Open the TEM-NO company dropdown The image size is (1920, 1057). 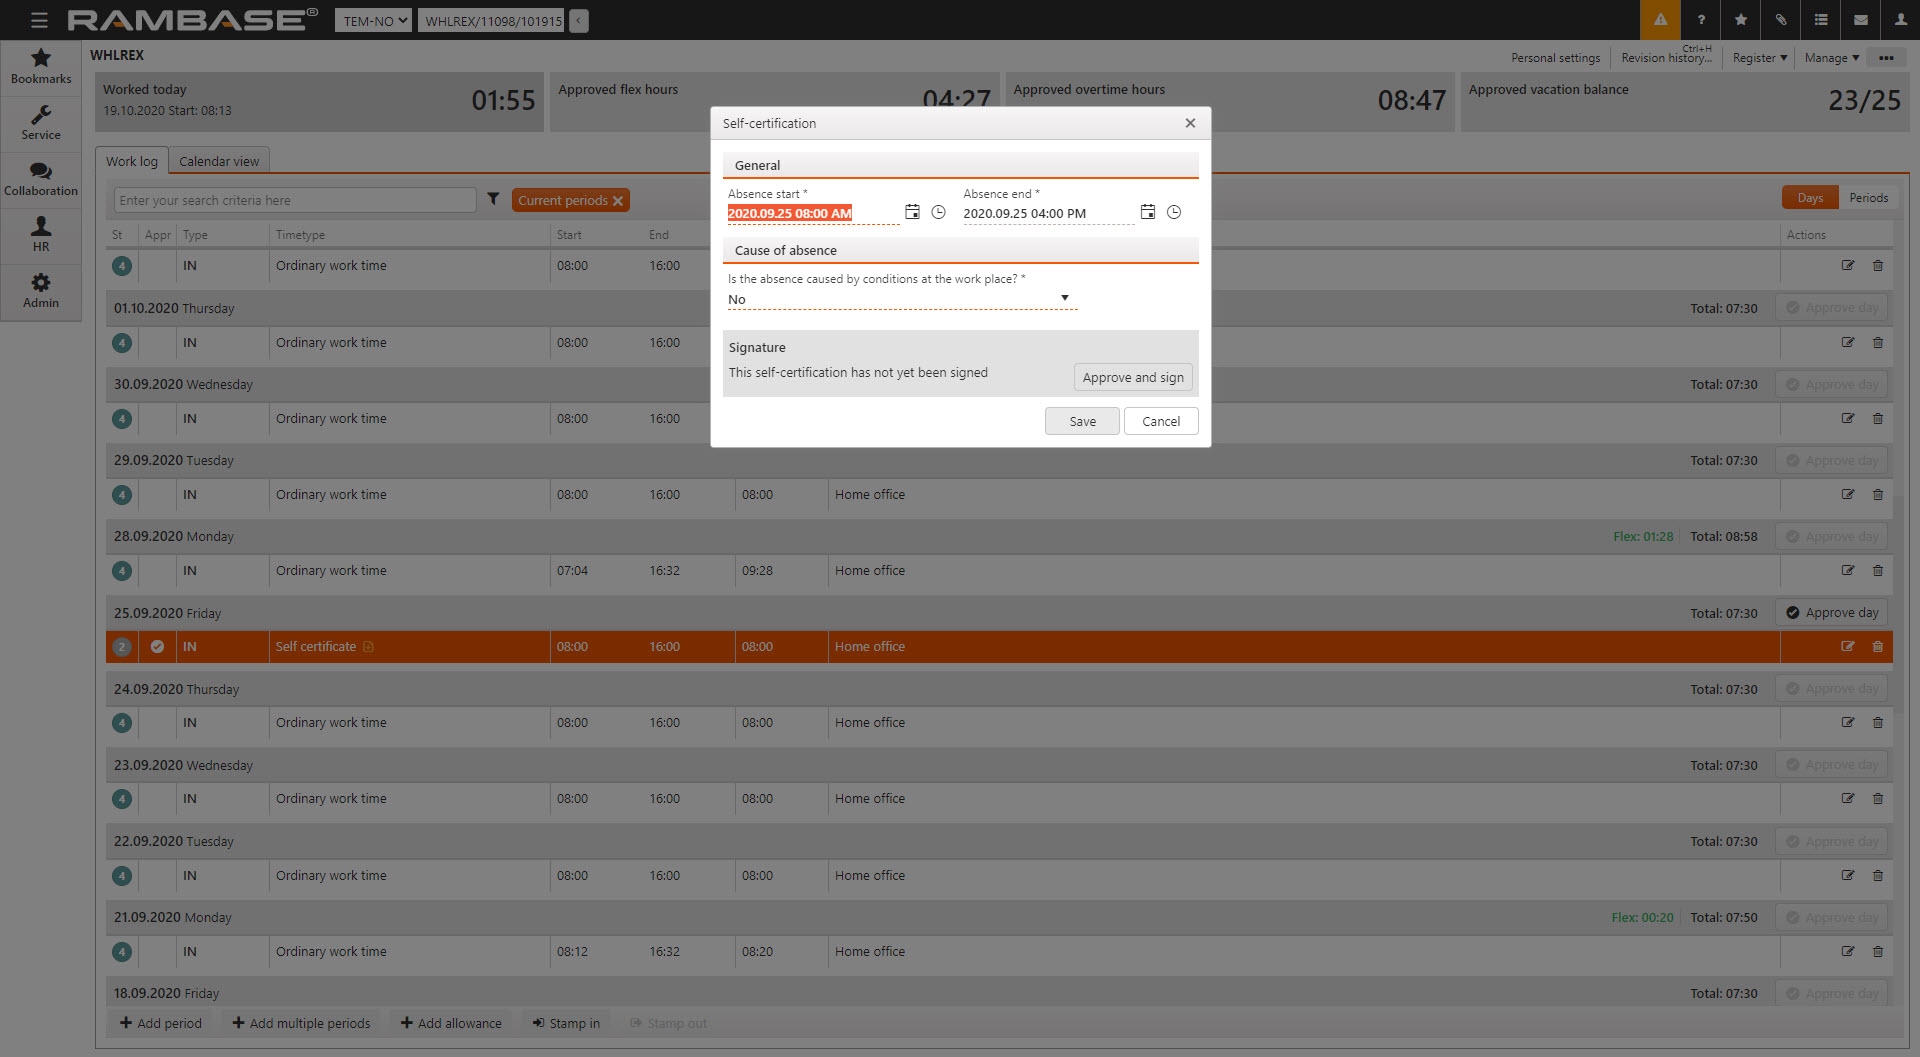click(x=373, y=21)
